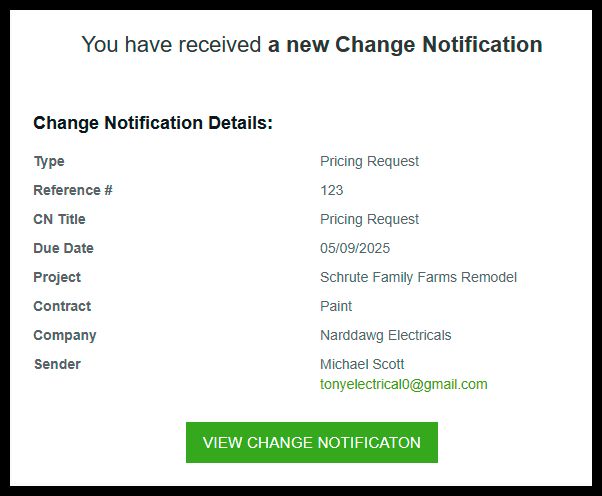
Task: Click the Due Date value 05/09/2025
Action: pyautogui.click(x=355, y=248)
